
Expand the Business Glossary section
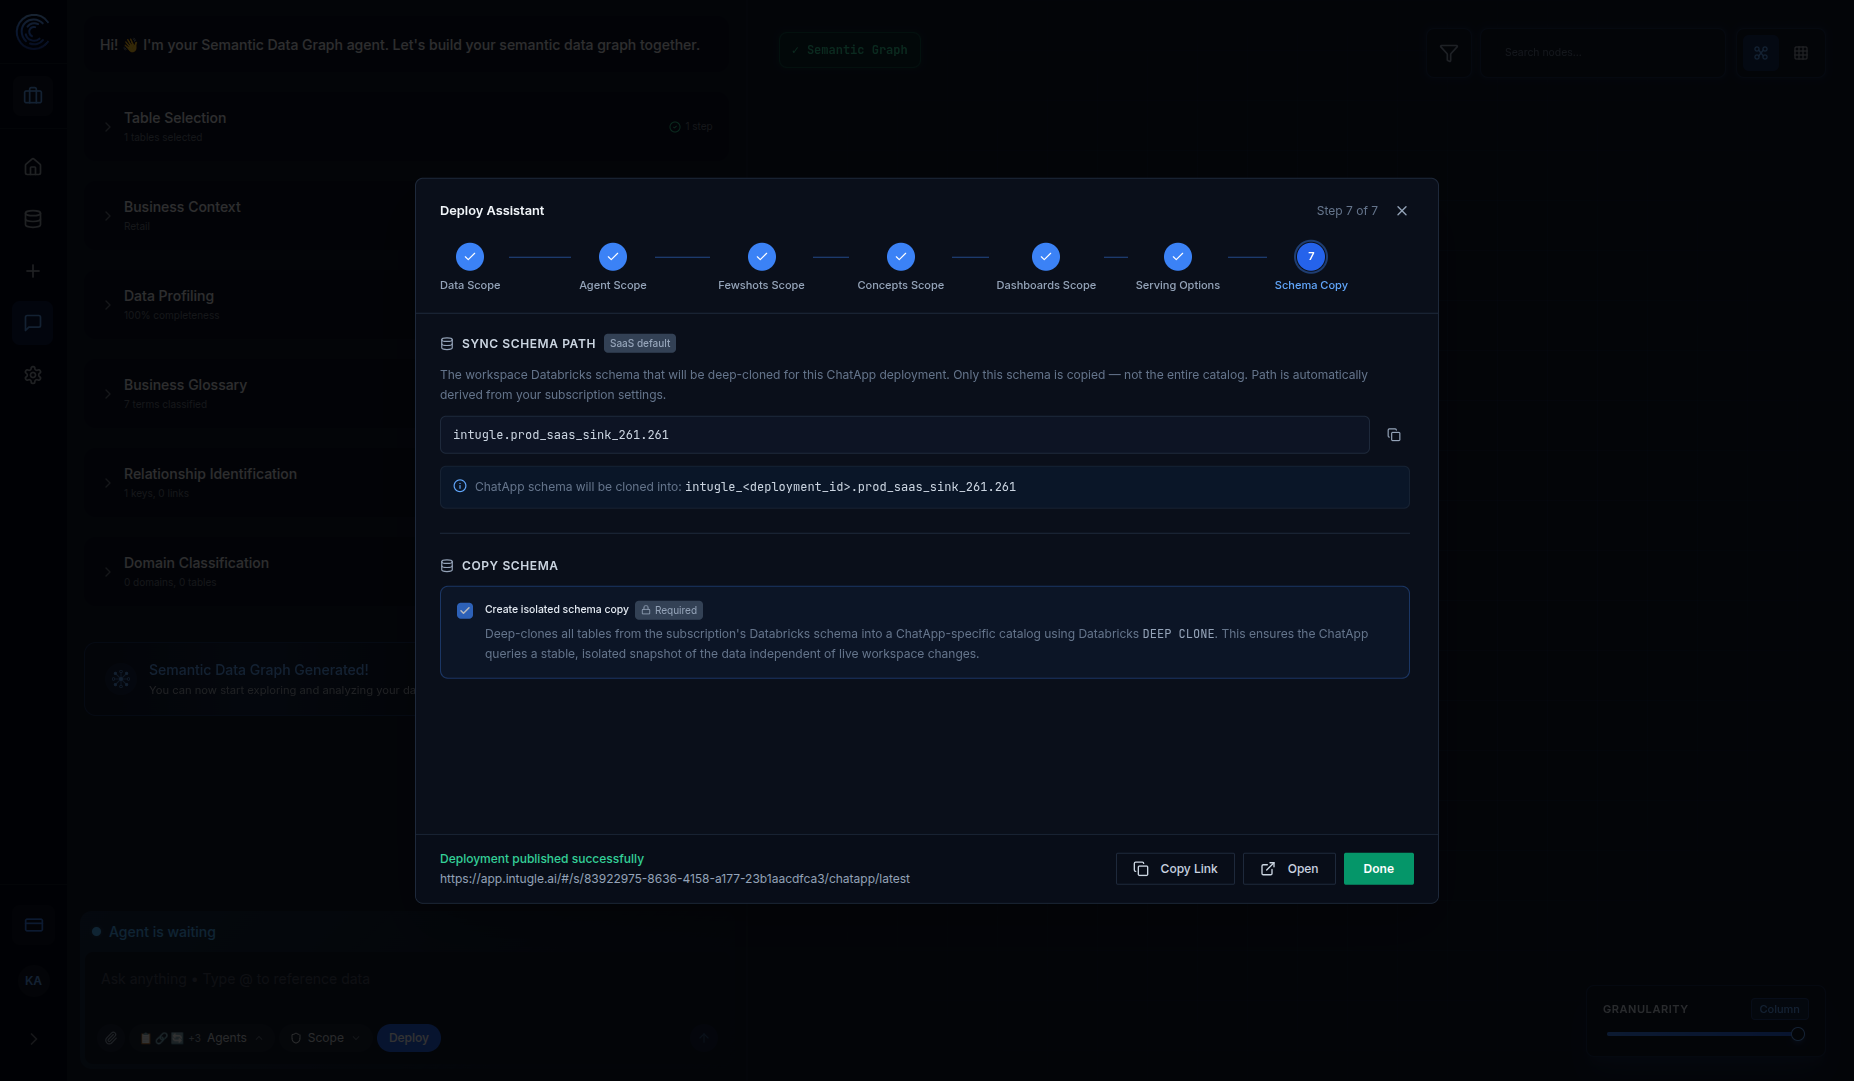pyautogui.click(x=108, y=394)
